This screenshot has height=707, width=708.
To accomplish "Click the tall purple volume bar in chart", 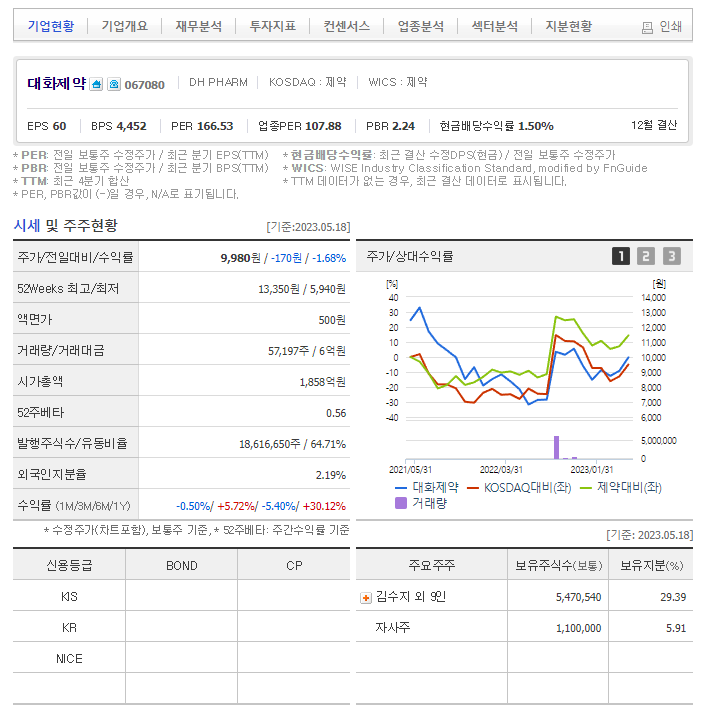I will coord(556,447).
